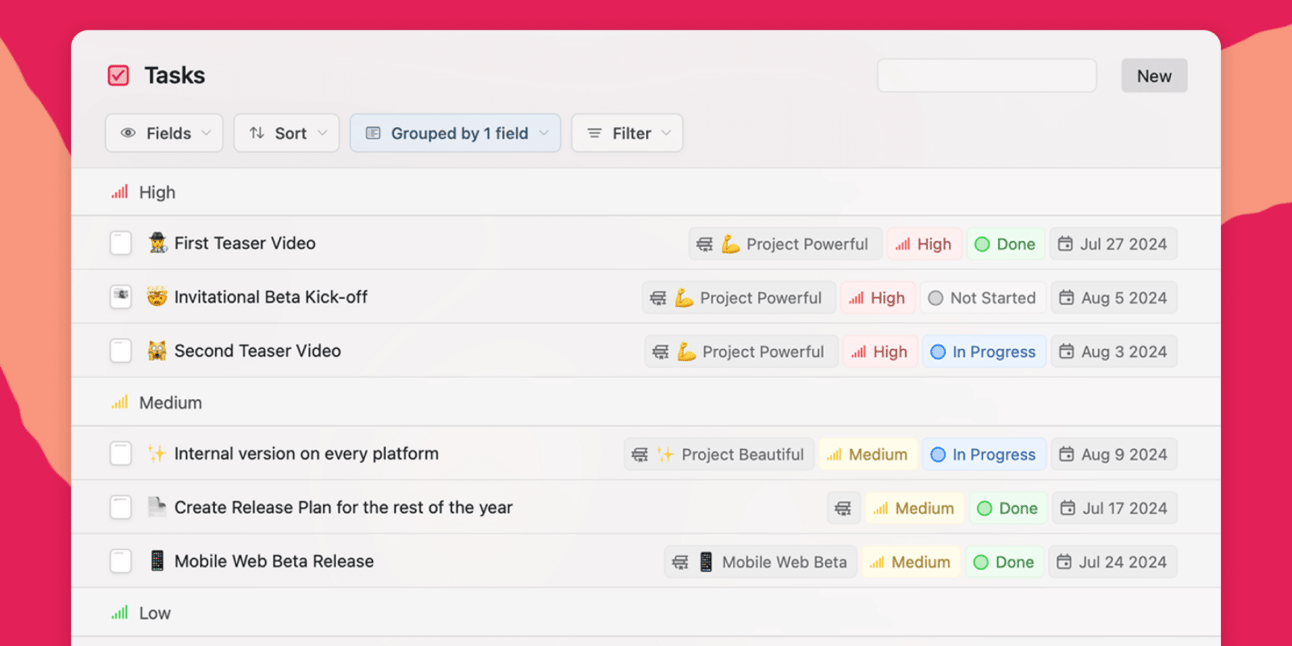Image resolution: width=1292 pixels, height=646 pixels.
Task: Open the Fields dropdown
Action: click(x=165, y=133)
